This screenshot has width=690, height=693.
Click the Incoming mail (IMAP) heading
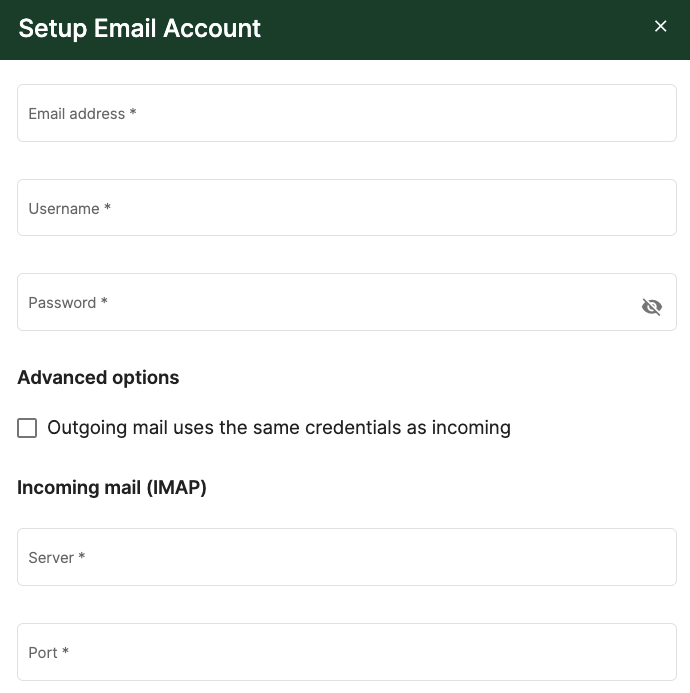[112, 487]
